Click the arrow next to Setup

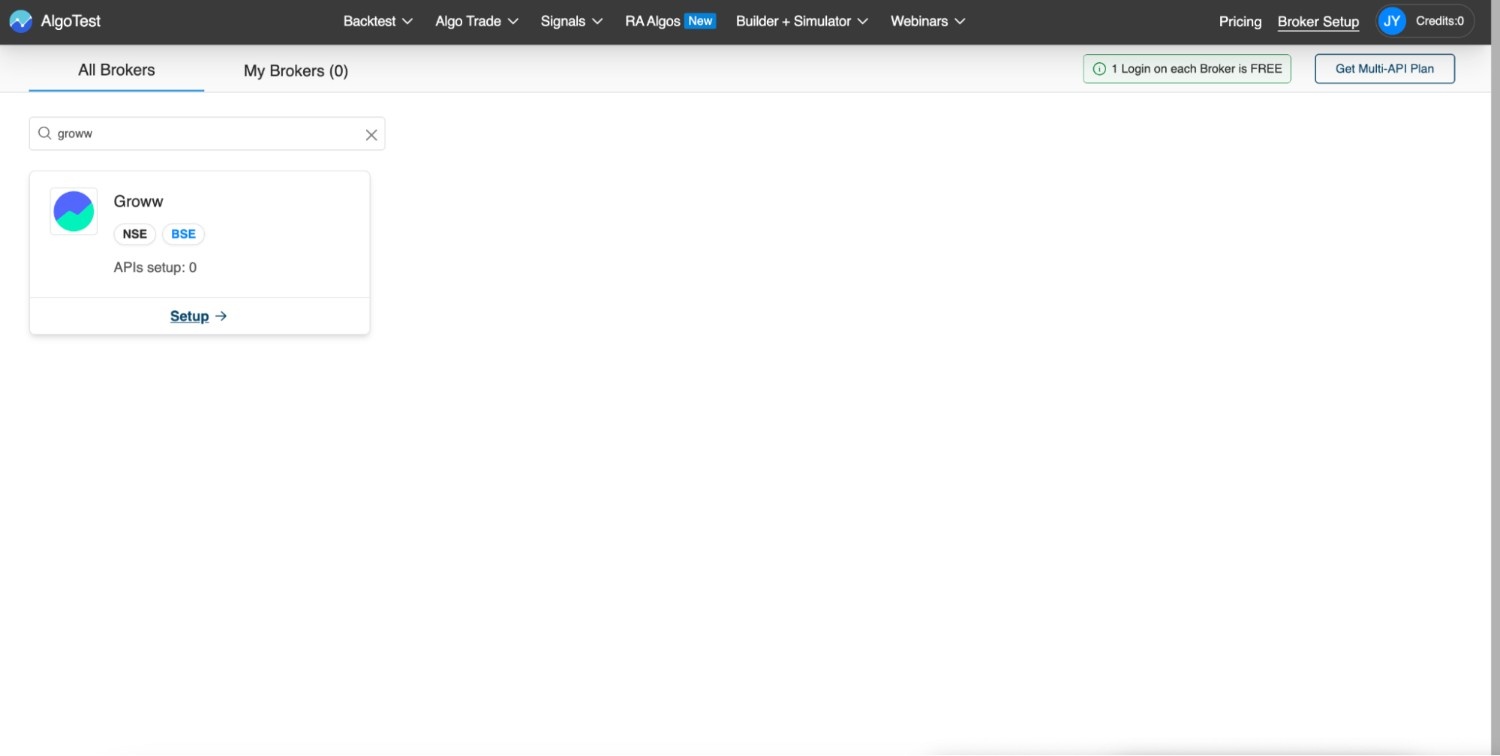[221, 316]
